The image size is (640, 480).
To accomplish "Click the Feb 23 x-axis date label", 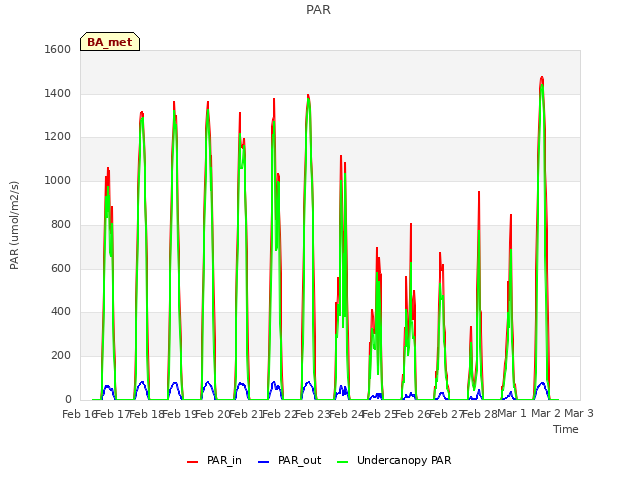I will 313,414.
